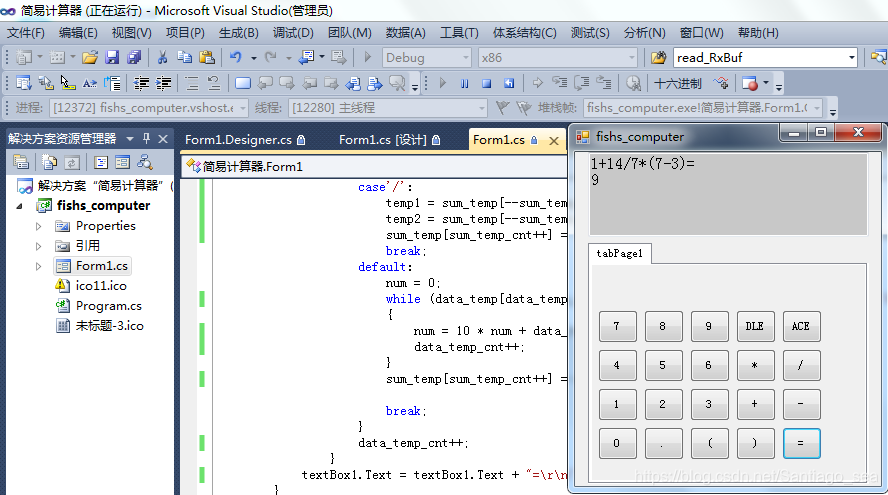Click the Start Debugging play icon
Screen dimensions: 888x495
click(368, 57)
